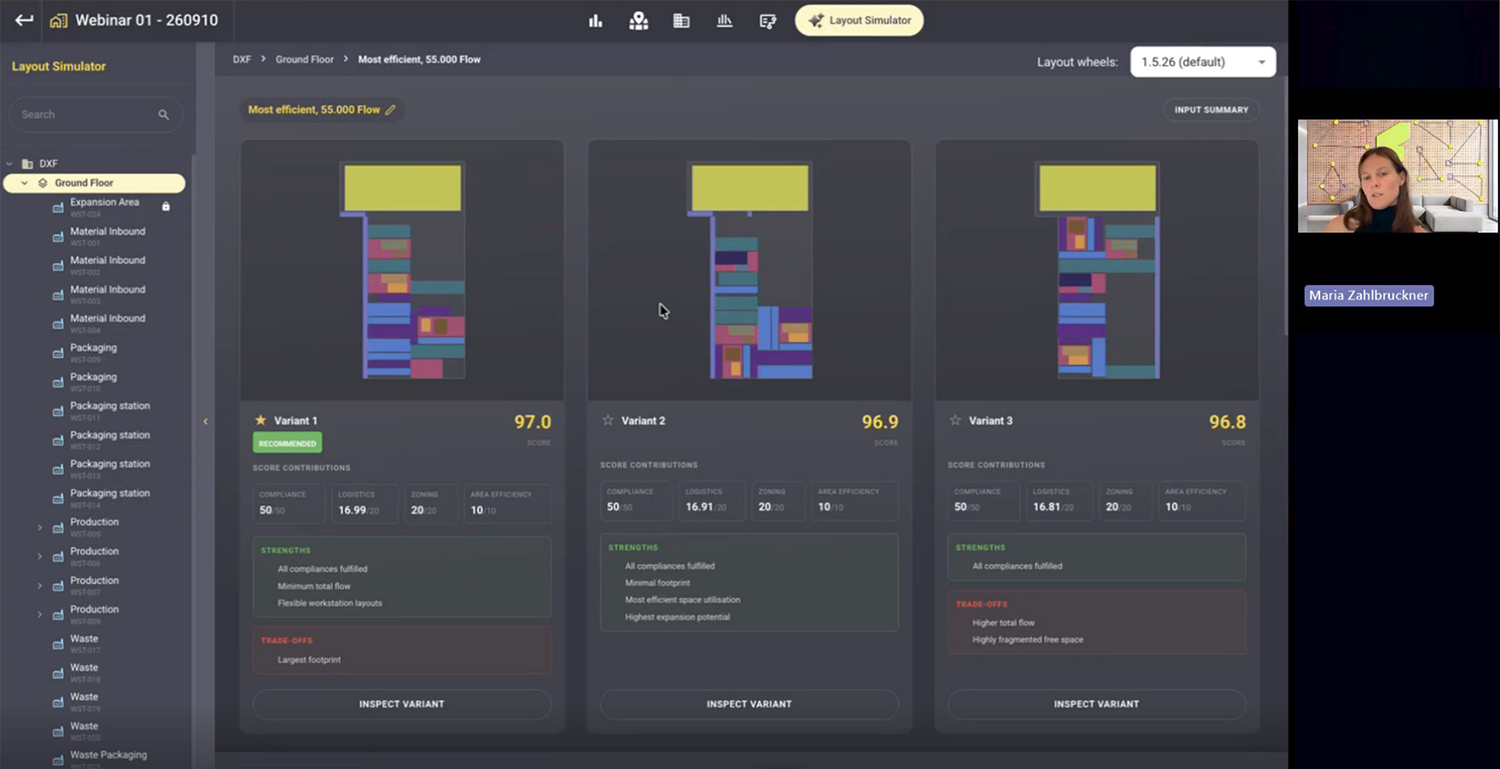1500x769 pixels.
Task: Click the layers icon beside Ground Floor
Action: (x=43, y=183)
